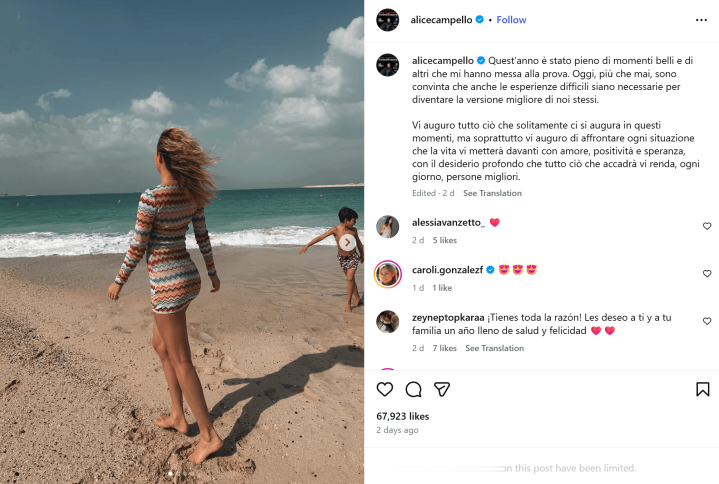Go to next photo with carousel arrow
Screen dimensions: 719x484
click(347, 242)
